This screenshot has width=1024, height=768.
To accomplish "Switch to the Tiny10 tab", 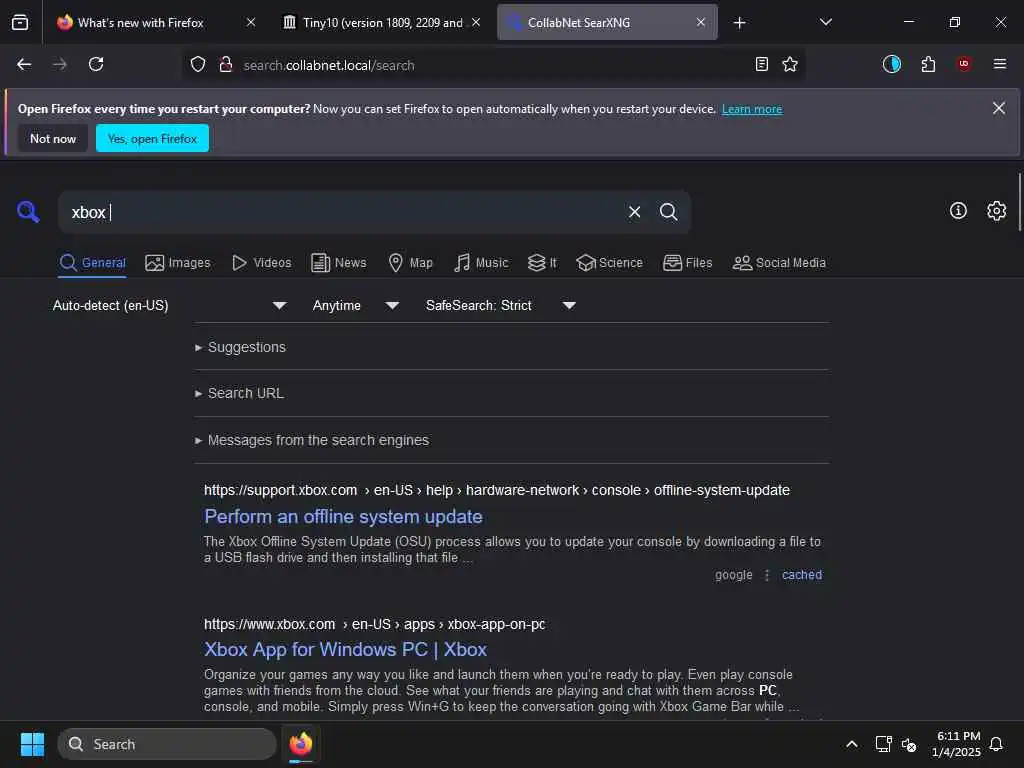I will [x=383, y=23].
